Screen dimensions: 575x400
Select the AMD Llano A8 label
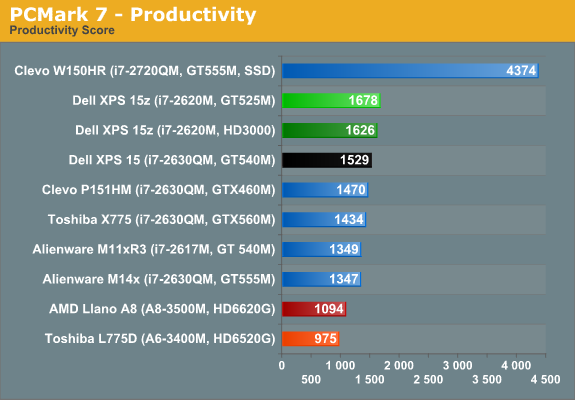[x=162, y=309]
